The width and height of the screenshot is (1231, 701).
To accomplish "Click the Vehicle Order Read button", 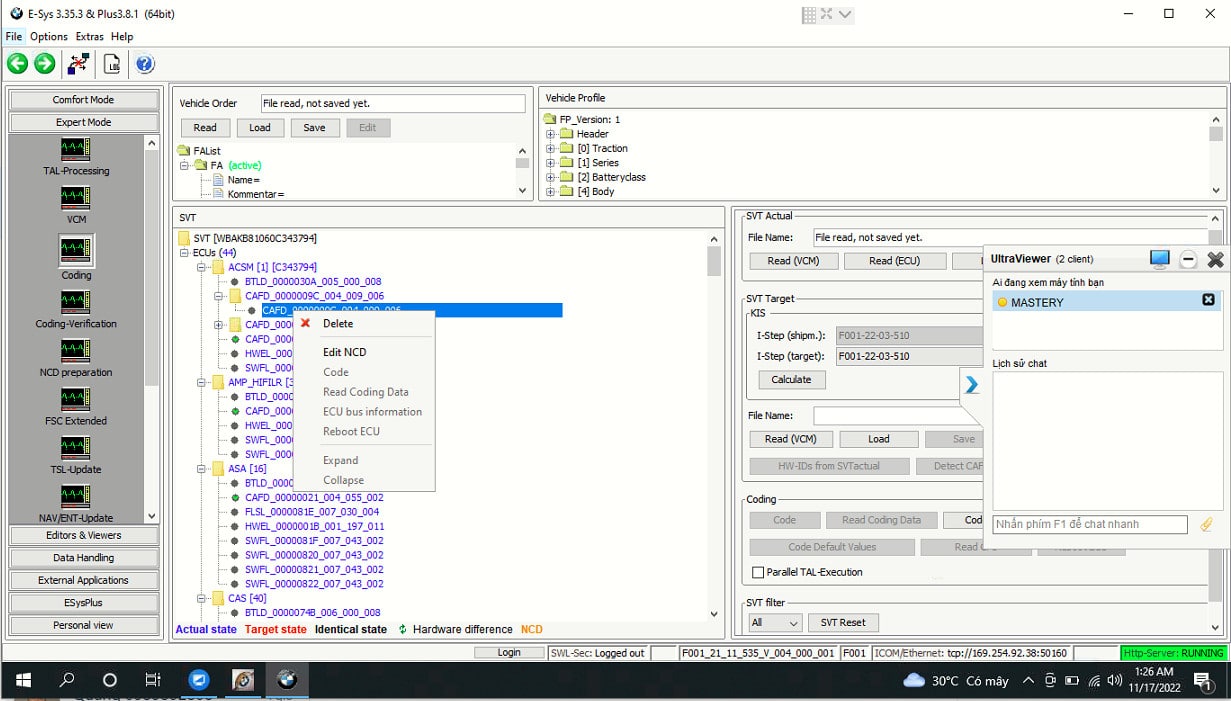I will [205, 128].
